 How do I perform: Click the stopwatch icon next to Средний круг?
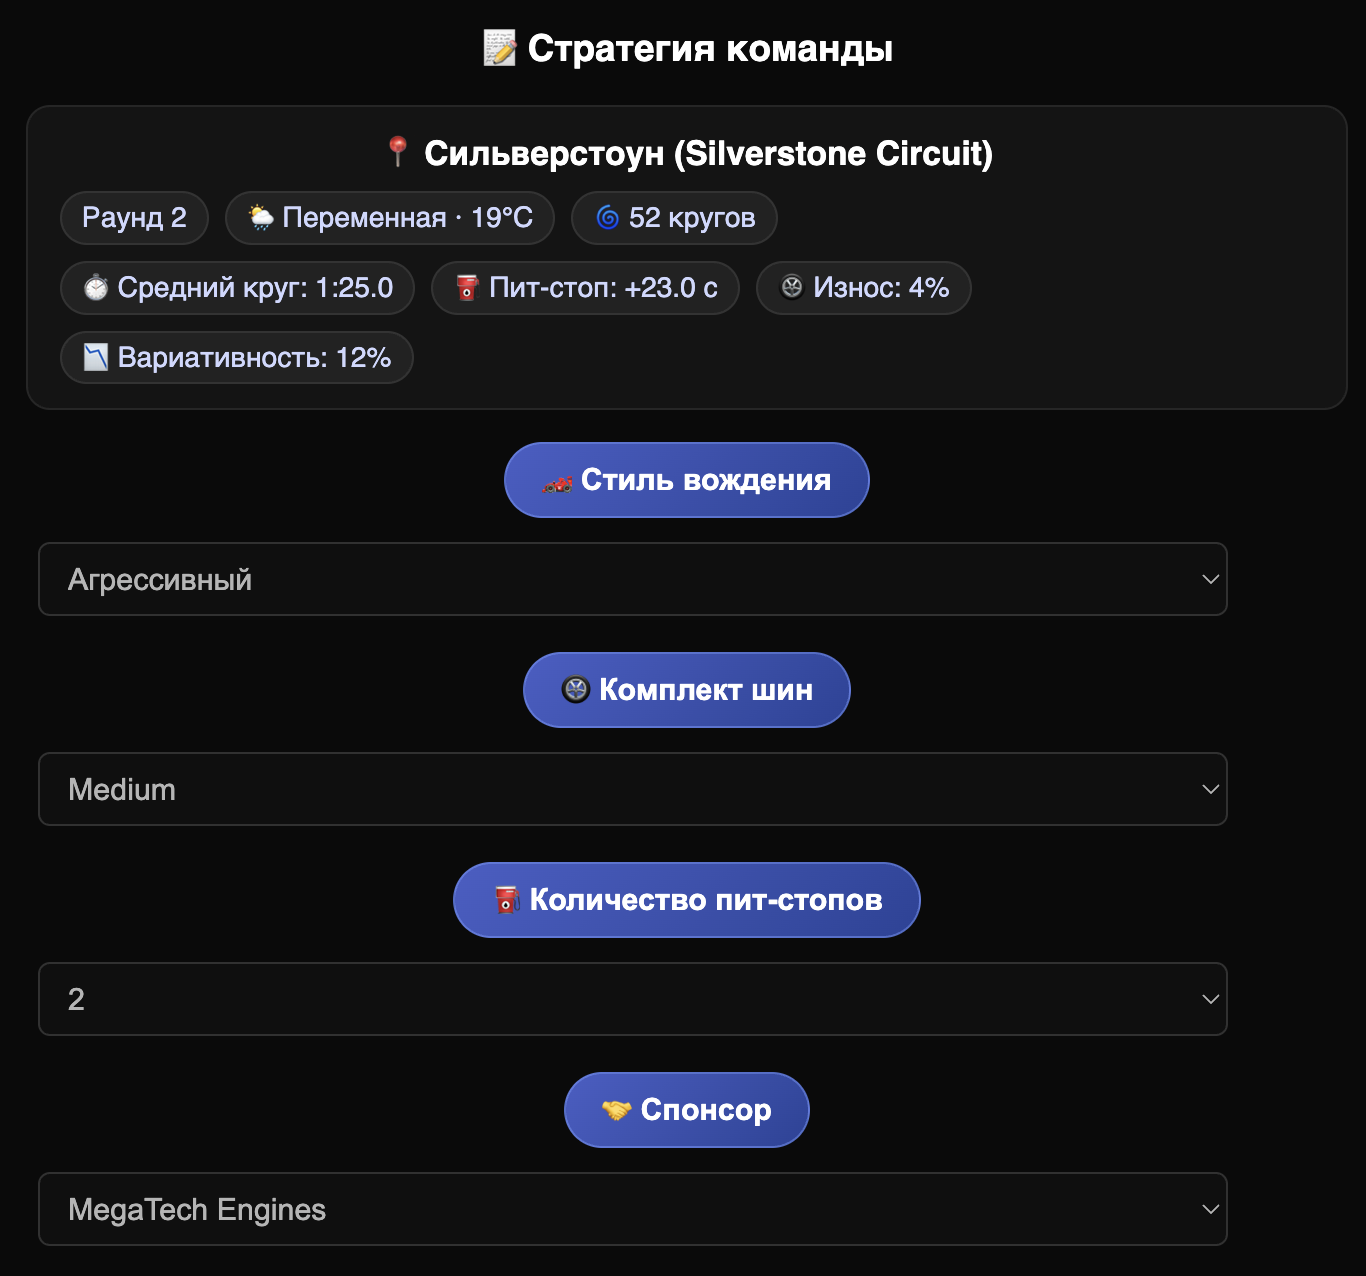(x=95, y=288)
